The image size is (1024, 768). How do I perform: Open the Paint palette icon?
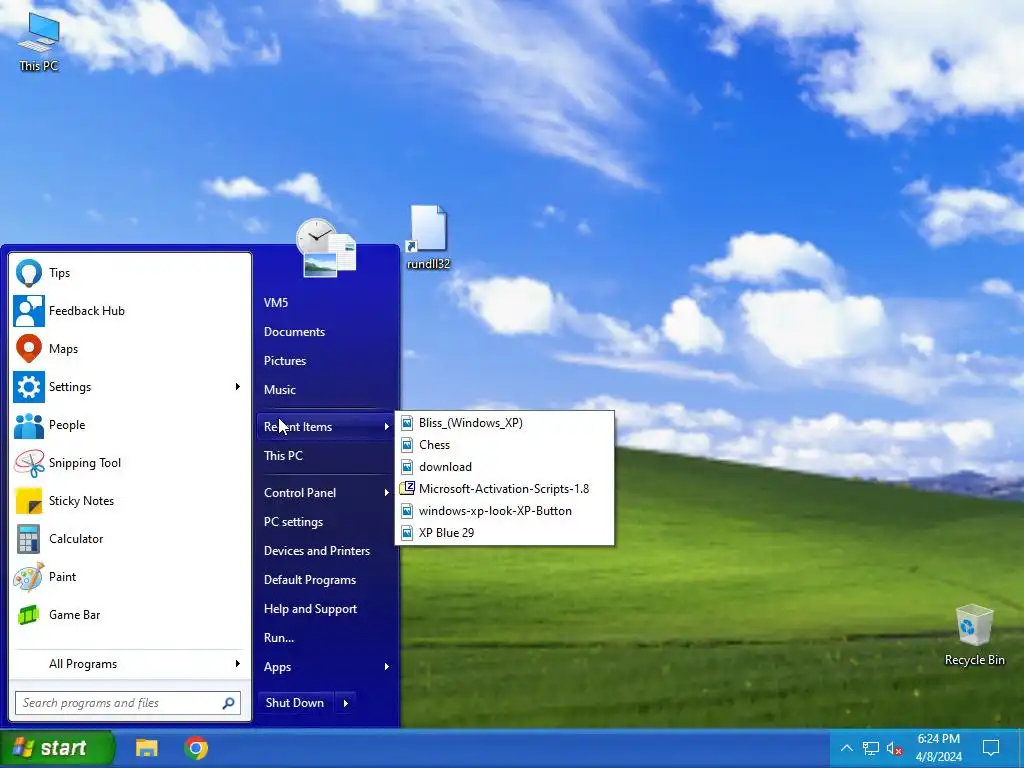click(x=29, y=577)
